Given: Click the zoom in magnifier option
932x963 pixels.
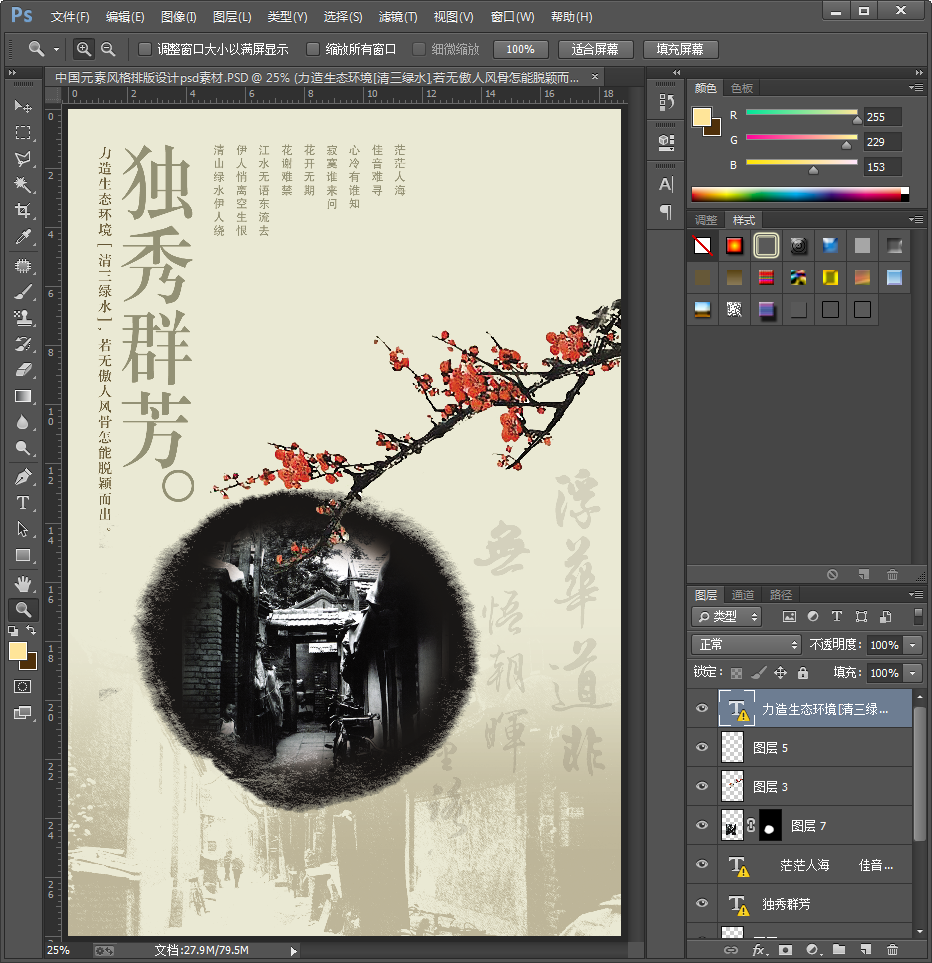Looking at the screenshot, I should (x=83, y=49).
